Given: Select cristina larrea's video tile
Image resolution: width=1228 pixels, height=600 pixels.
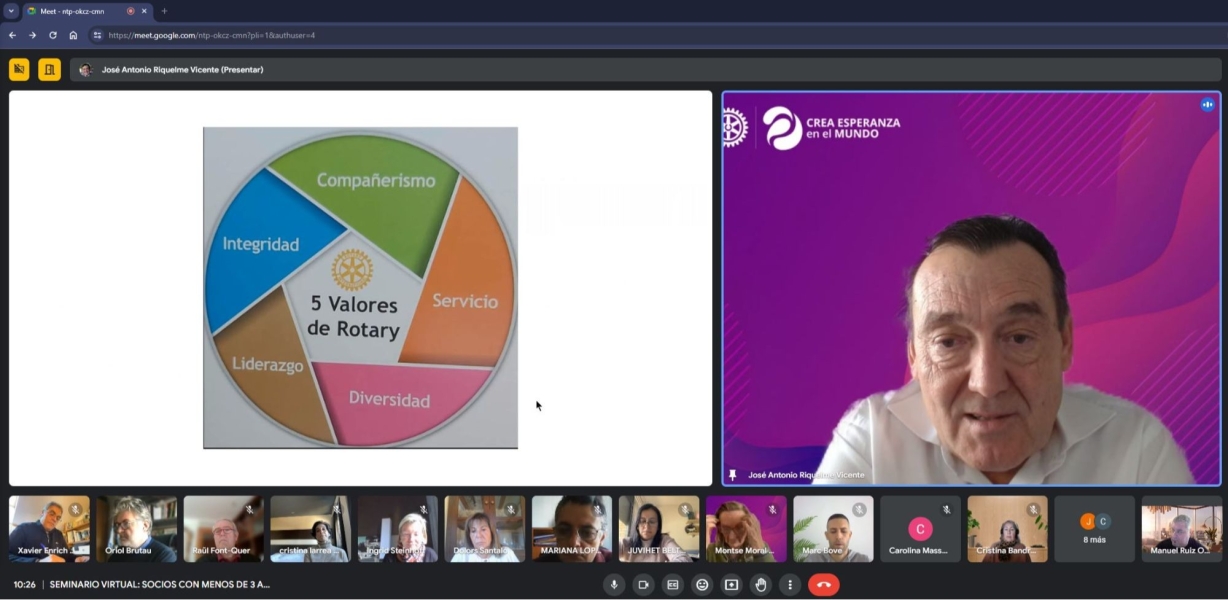Looking at the screenshot, I should 310,529.
